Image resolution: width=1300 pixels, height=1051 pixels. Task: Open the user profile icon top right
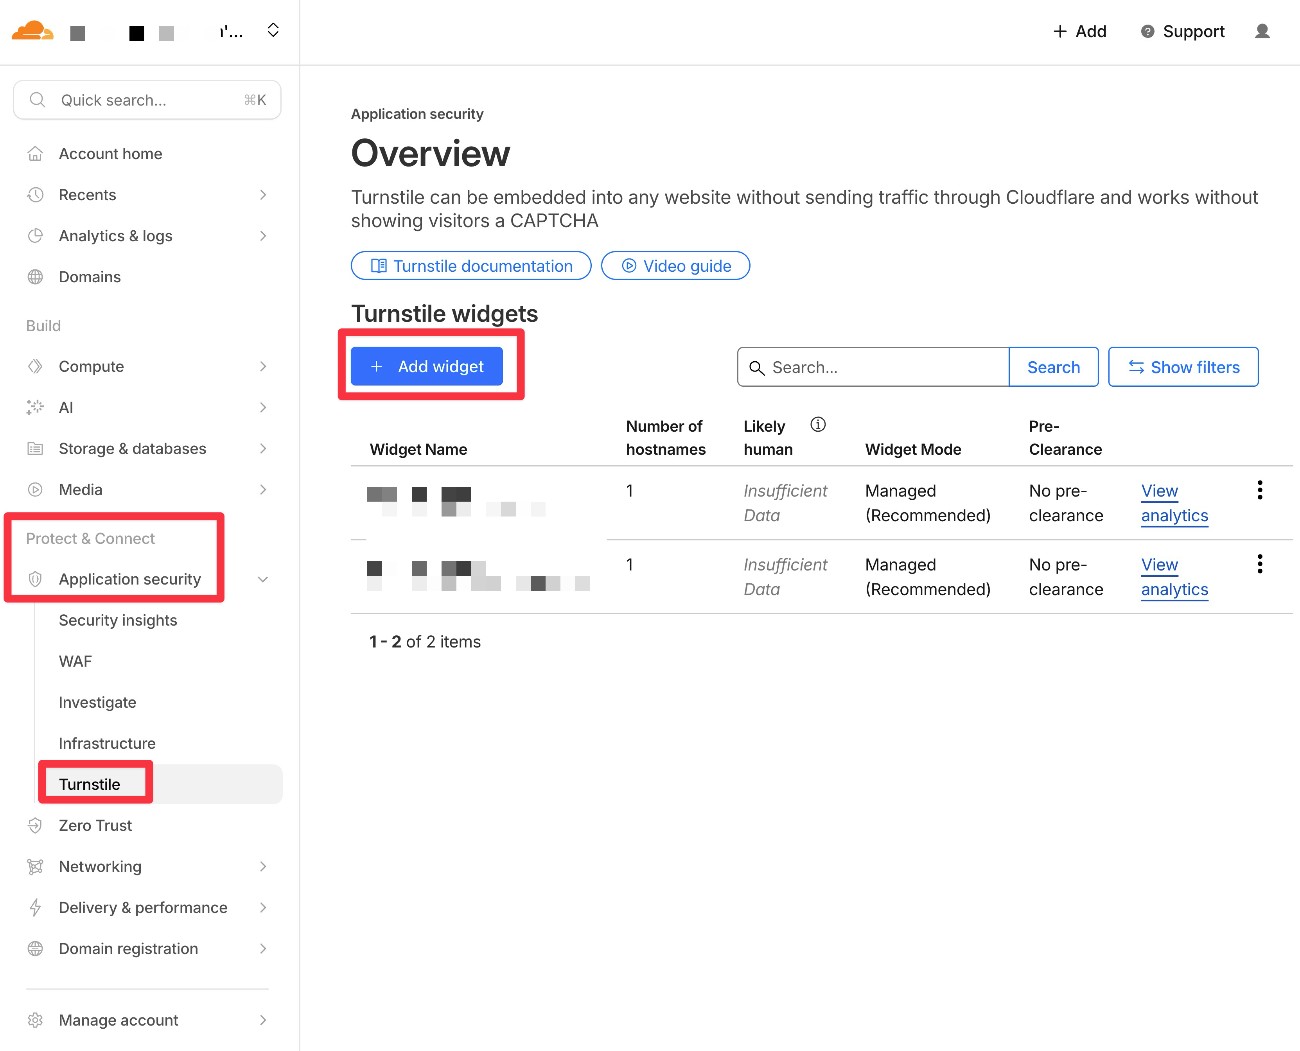pyautogui.click(x=1262, y=31)
